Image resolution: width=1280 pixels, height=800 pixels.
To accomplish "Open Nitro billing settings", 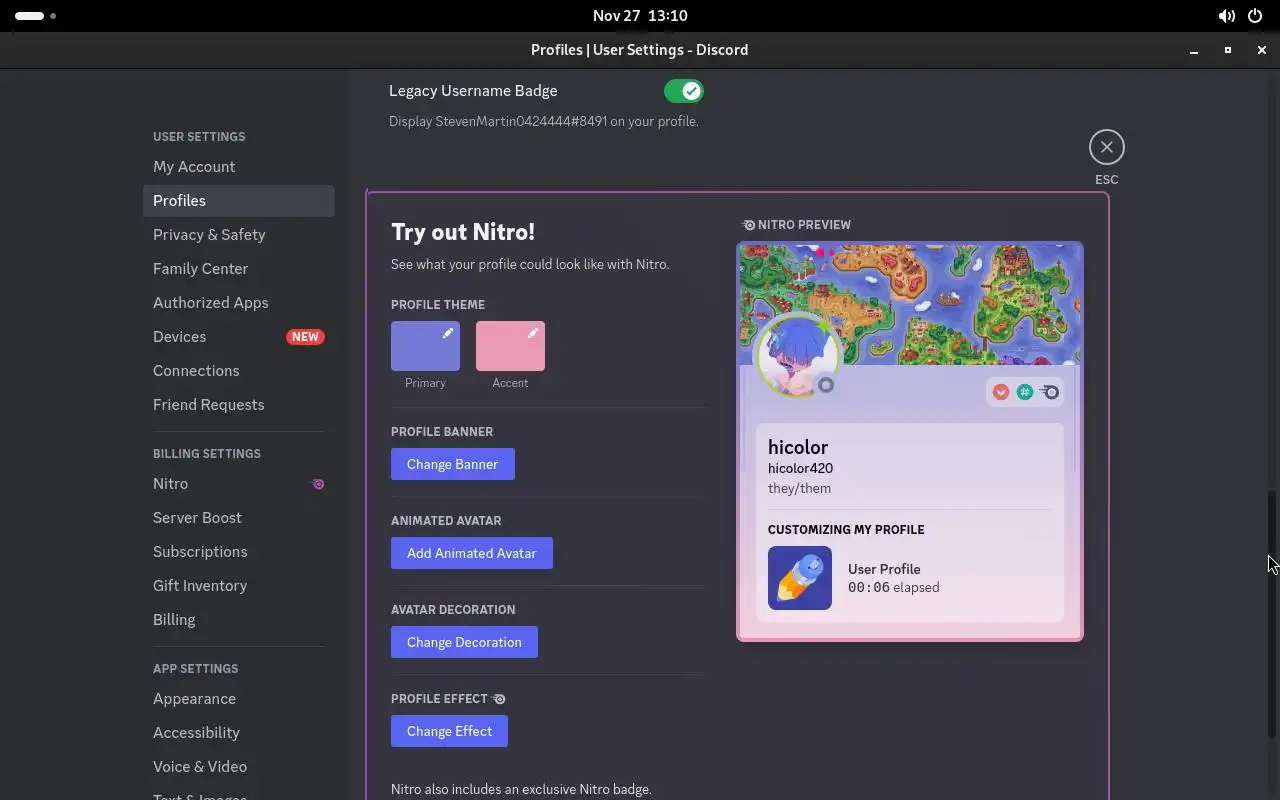I will pyautogui.click(x=239, y=484).
